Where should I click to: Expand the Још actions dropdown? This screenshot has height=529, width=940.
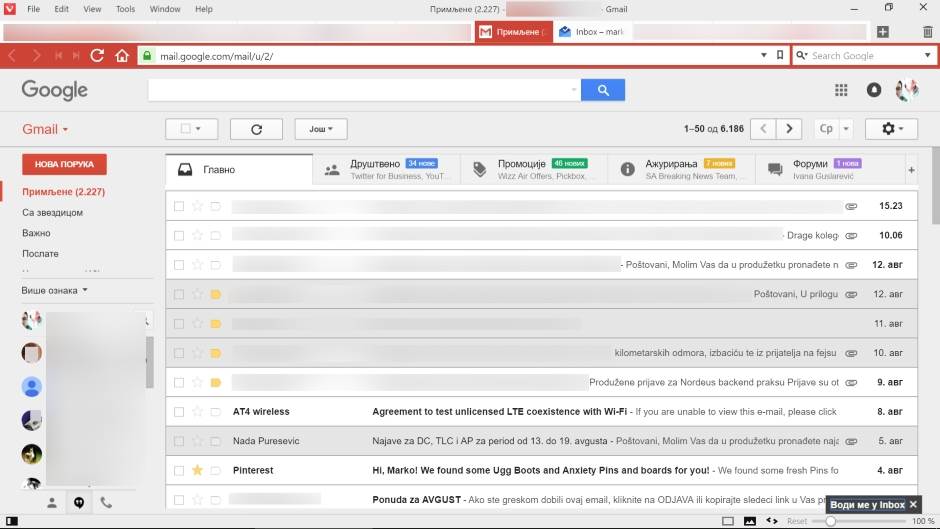(x=320, y=129)
